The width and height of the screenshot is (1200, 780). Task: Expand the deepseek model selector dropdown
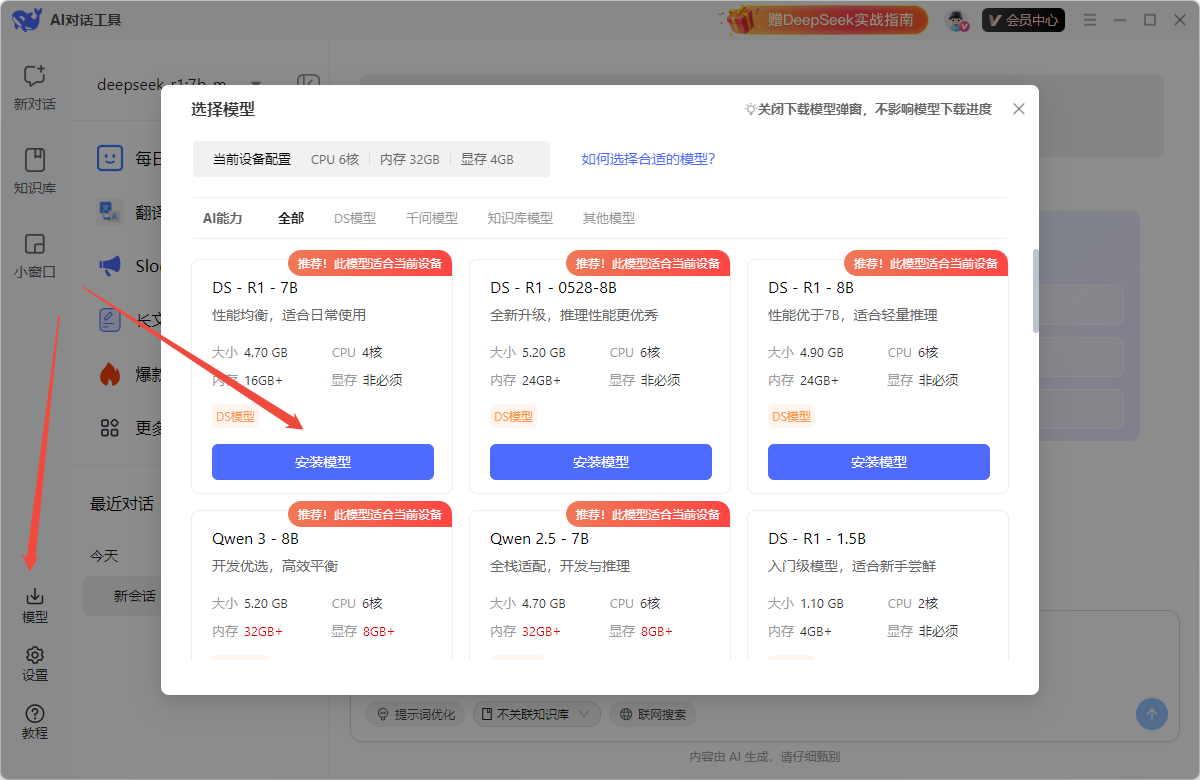click(256, 84)
